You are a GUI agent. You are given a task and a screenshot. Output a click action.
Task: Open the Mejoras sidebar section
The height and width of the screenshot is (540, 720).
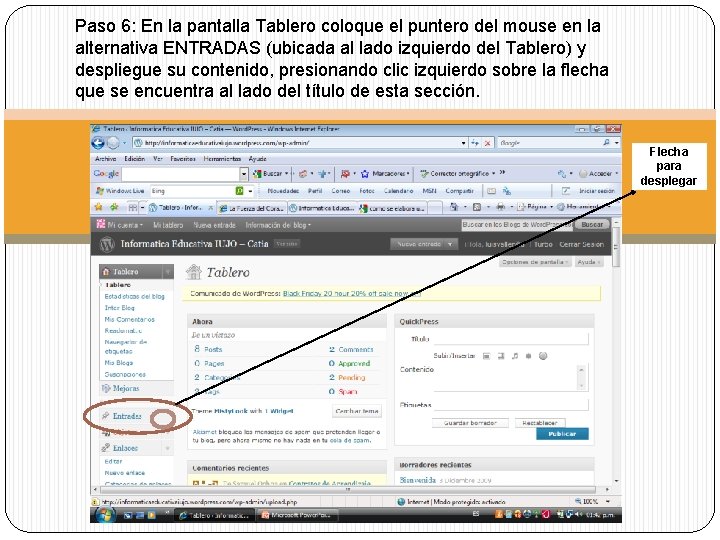coord(126,388)
